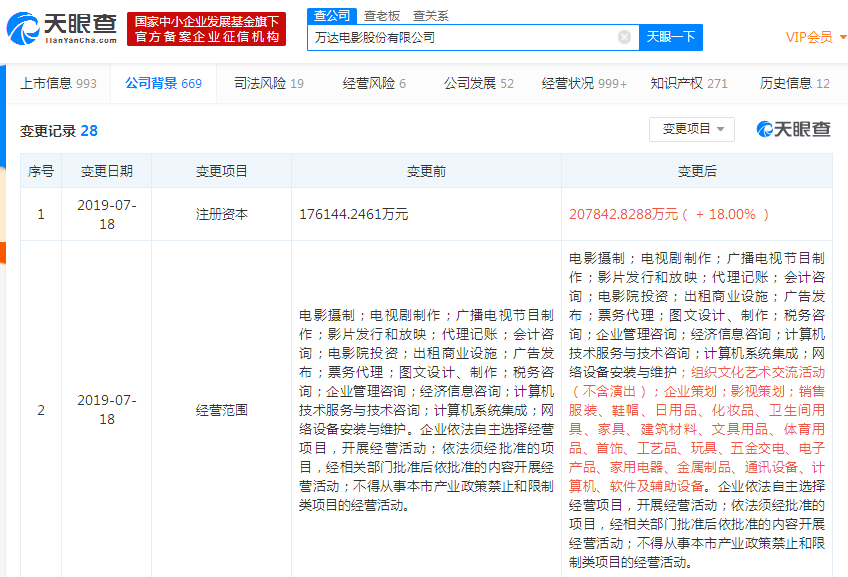
Task: Click the 天眼一下 search button
Action: (670, 36)
